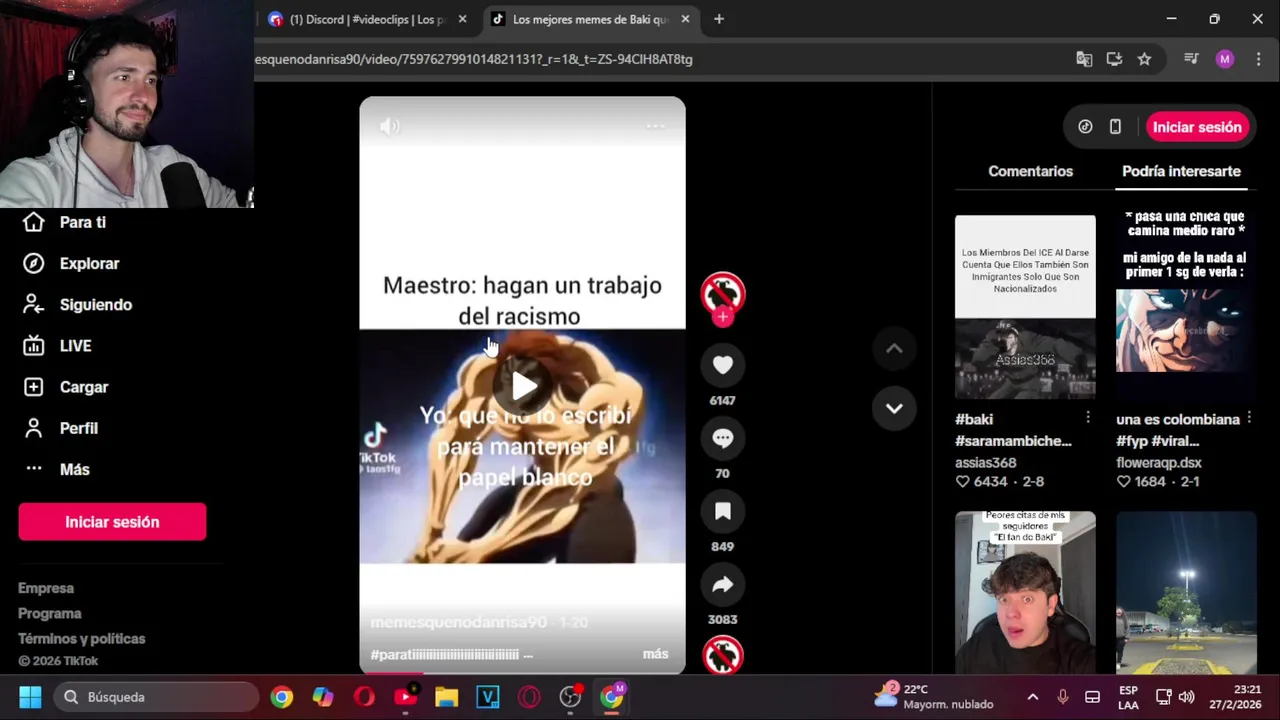Unmute the video with speaker icon
The width and height of the screenshot is (1280, 720).
pos(390,126)
